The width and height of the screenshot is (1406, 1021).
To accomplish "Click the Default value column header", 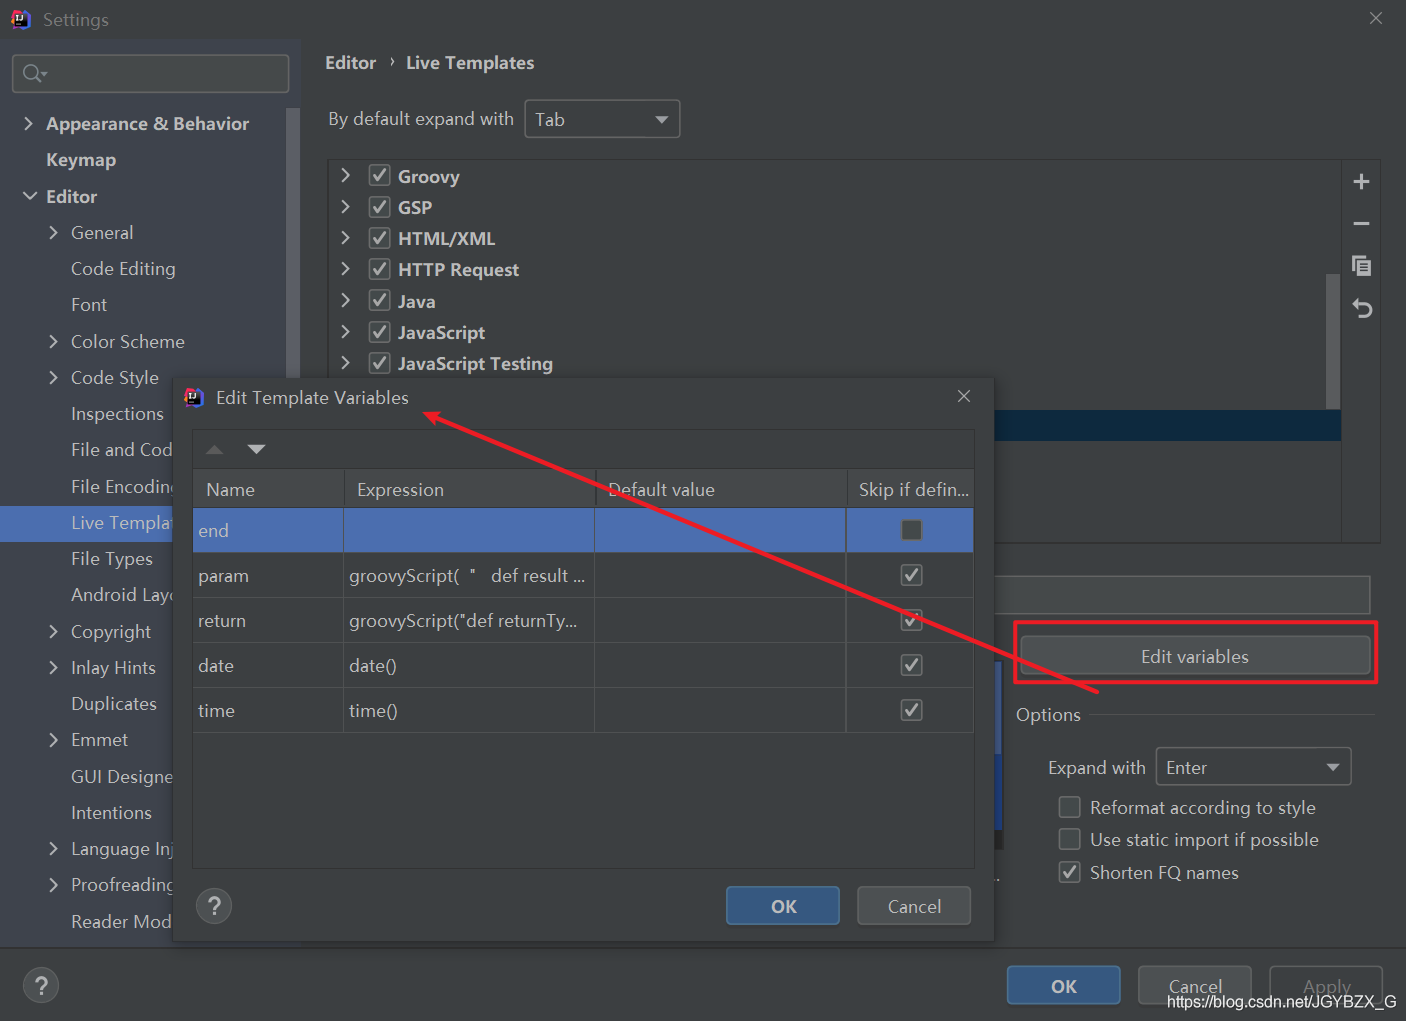I will [721, 489].
